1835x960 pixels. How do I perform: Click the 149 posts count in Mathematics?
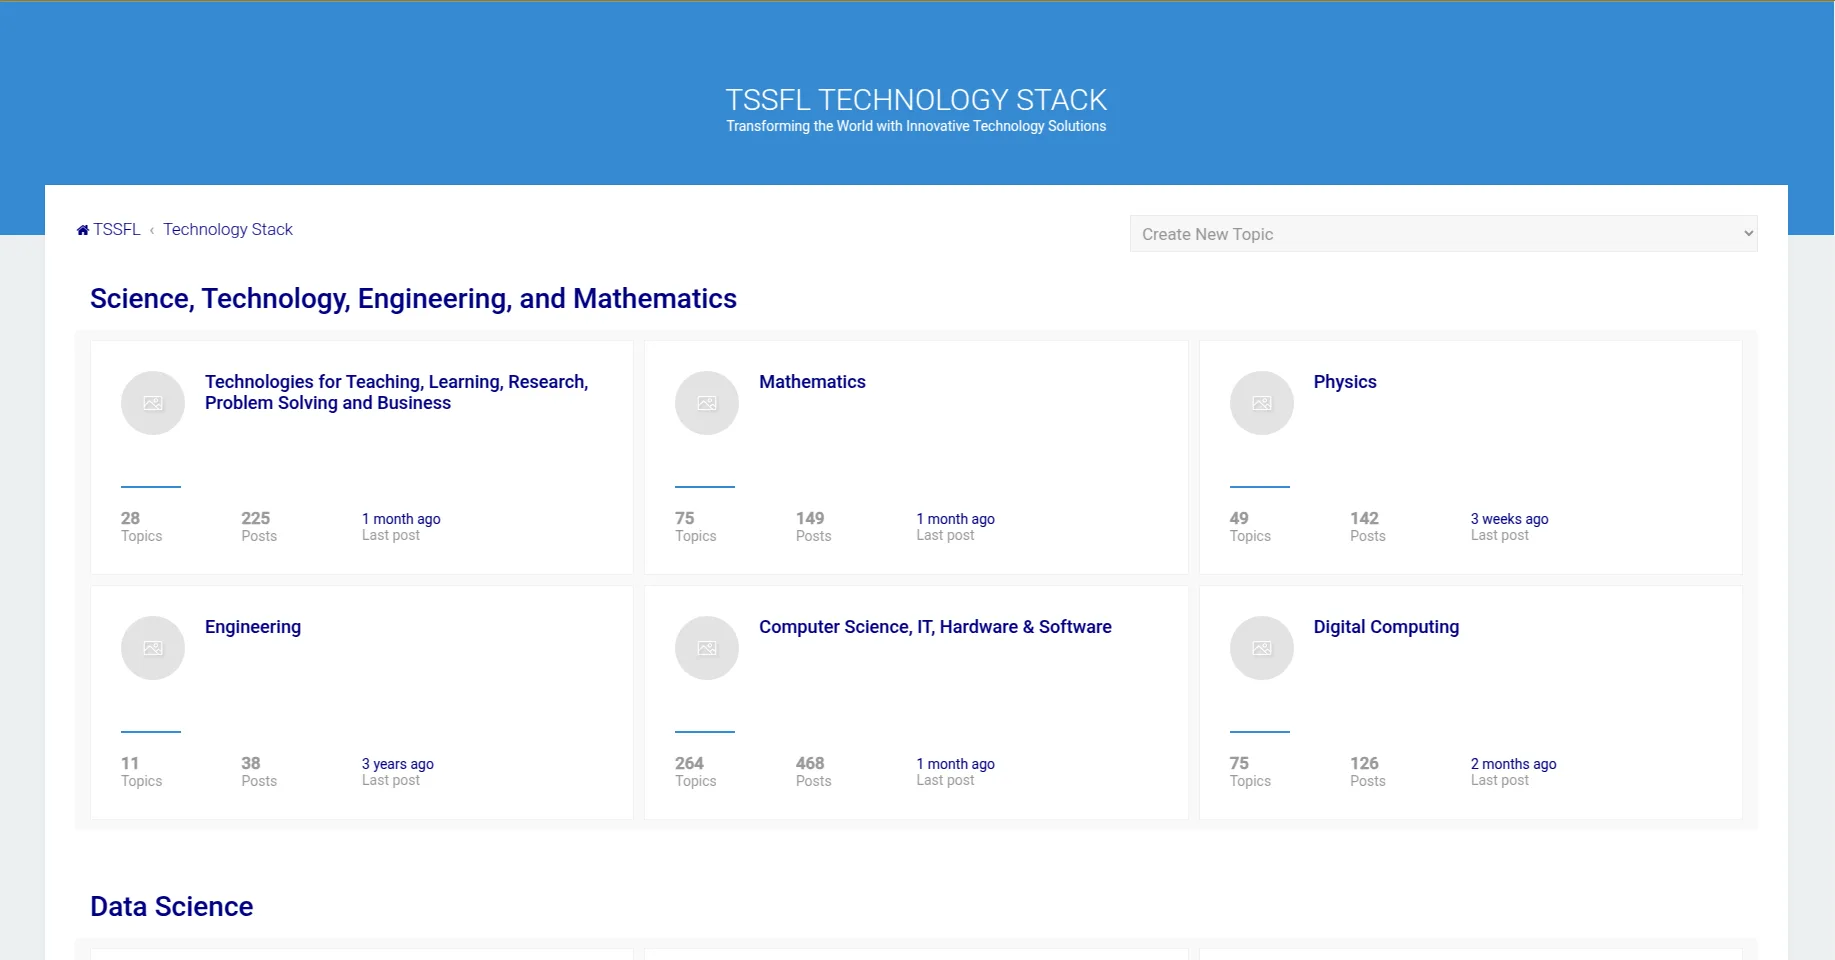click(810, 518)
